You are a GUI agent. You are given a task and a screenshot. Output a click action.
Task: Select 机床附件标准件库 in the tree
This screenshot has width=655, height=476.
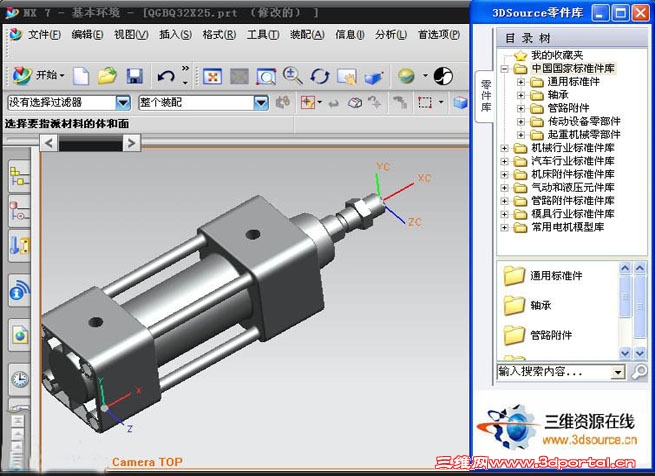coord(573,174)
